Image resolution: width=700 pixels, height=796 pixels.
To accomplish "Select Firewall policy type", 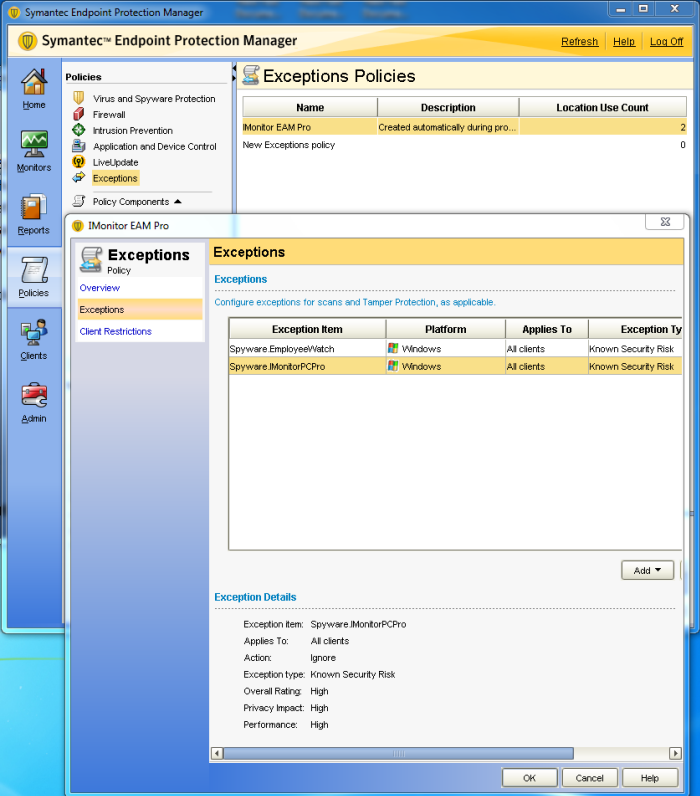I will pos(109,114).
